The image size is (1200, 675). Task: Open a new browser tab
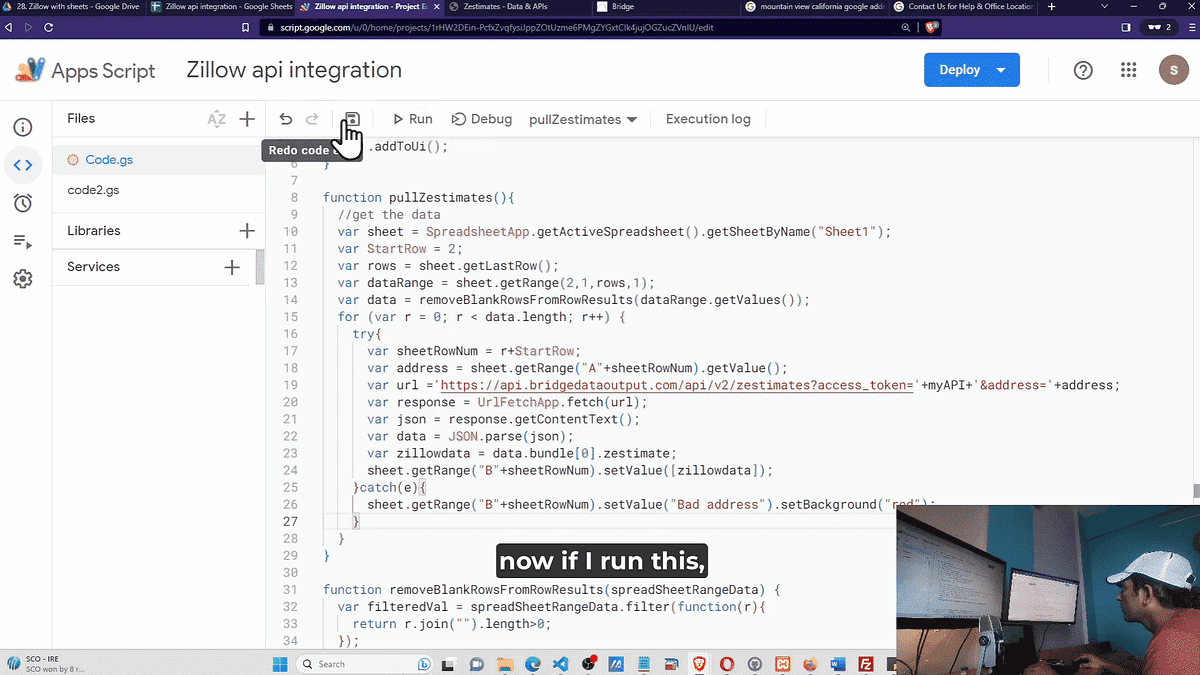1051,6
